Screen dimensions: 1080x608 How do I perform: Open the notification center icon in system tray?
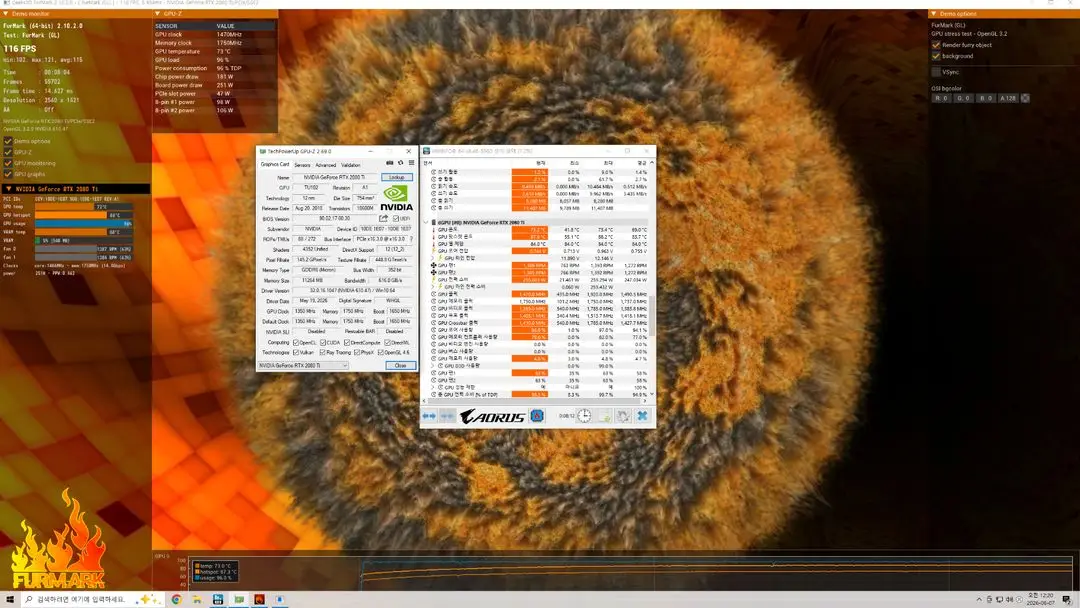pos(1067,600)
